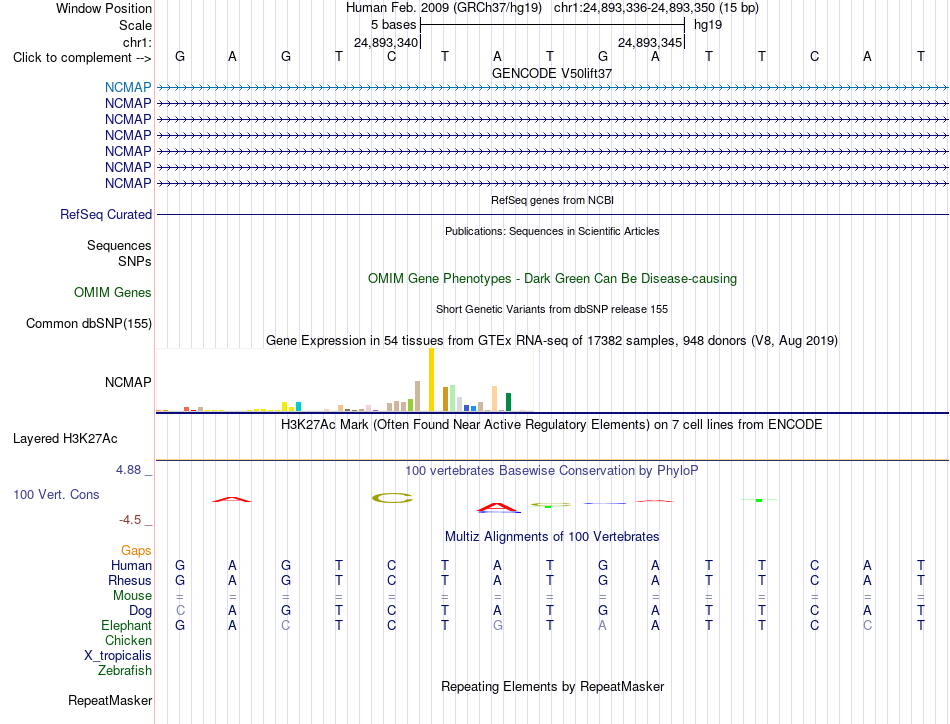Click the 24,893,340 position marker on the ruler
The image size is (950, 724).
tap(386, 42)
